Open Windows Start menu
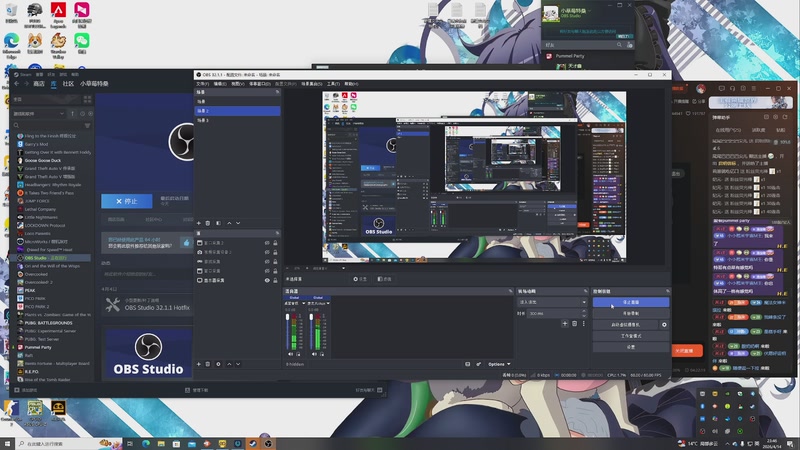 (x=7, y=444)
